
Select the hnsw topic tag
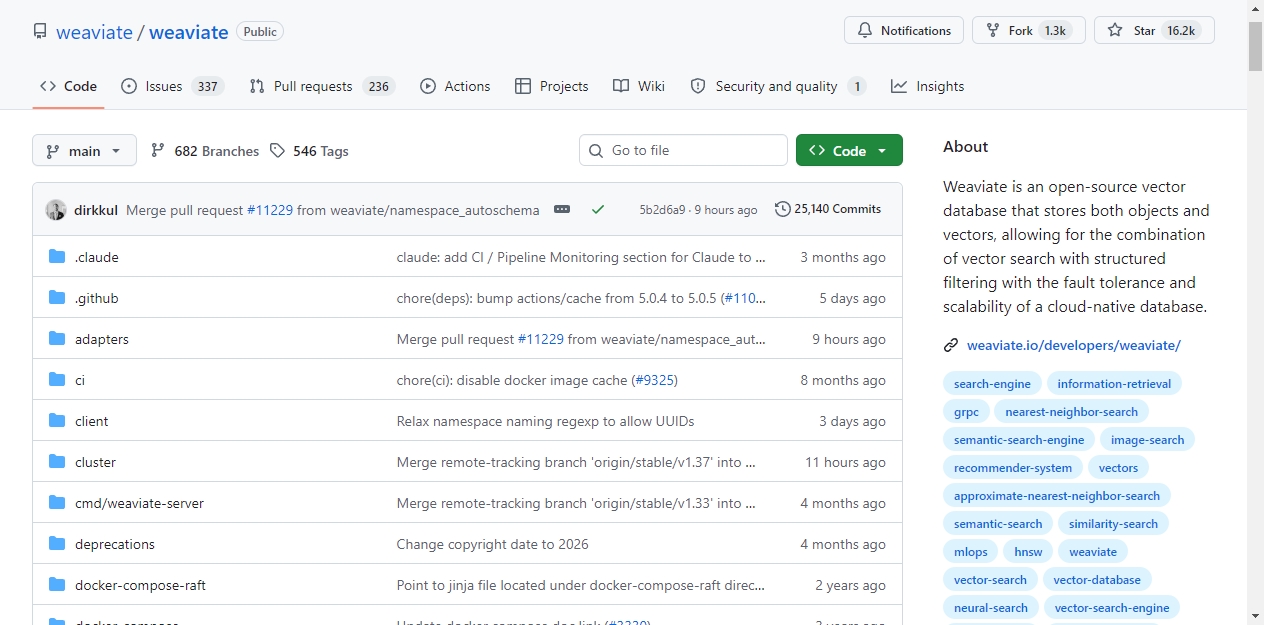click(1028, 552)
